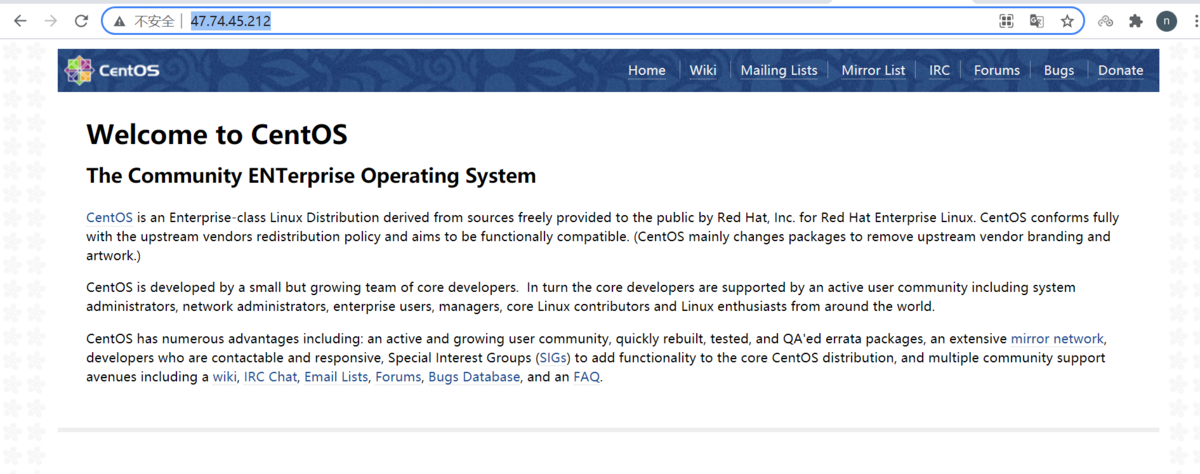Click the 'Welcome to CentOS' heading

pyautogui.click(x=217, y=134)
